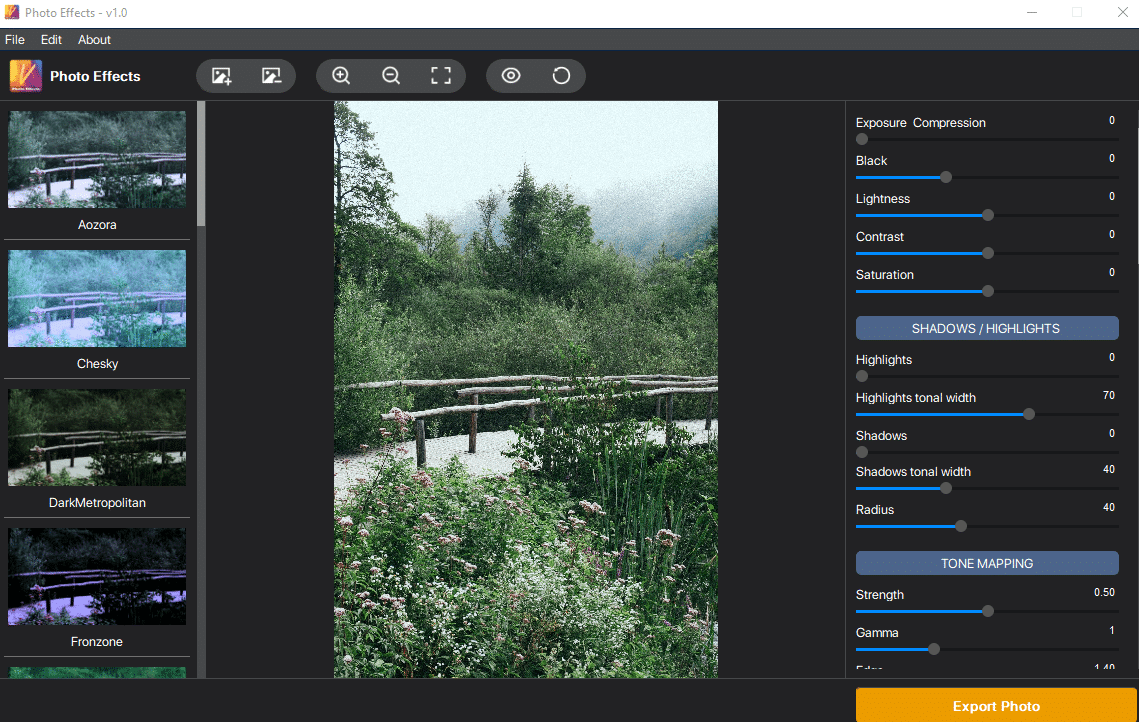Click the Photo Effects logo icon

pos(25,76)
